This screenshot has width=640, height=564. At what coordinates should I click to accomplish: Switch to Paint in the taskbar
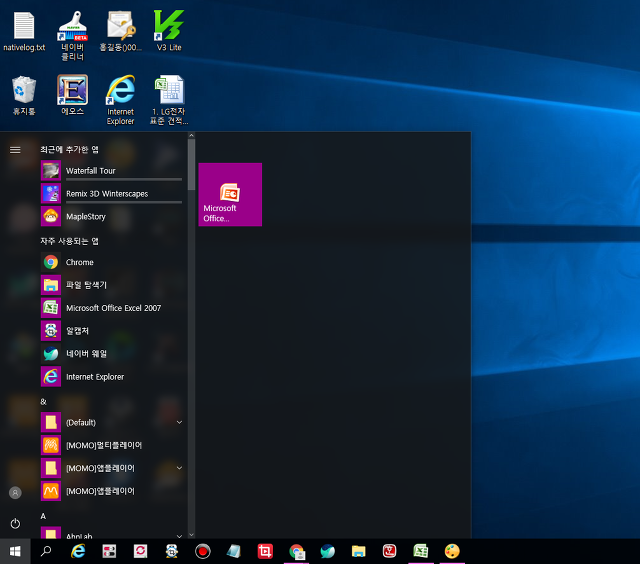(452, 551)
